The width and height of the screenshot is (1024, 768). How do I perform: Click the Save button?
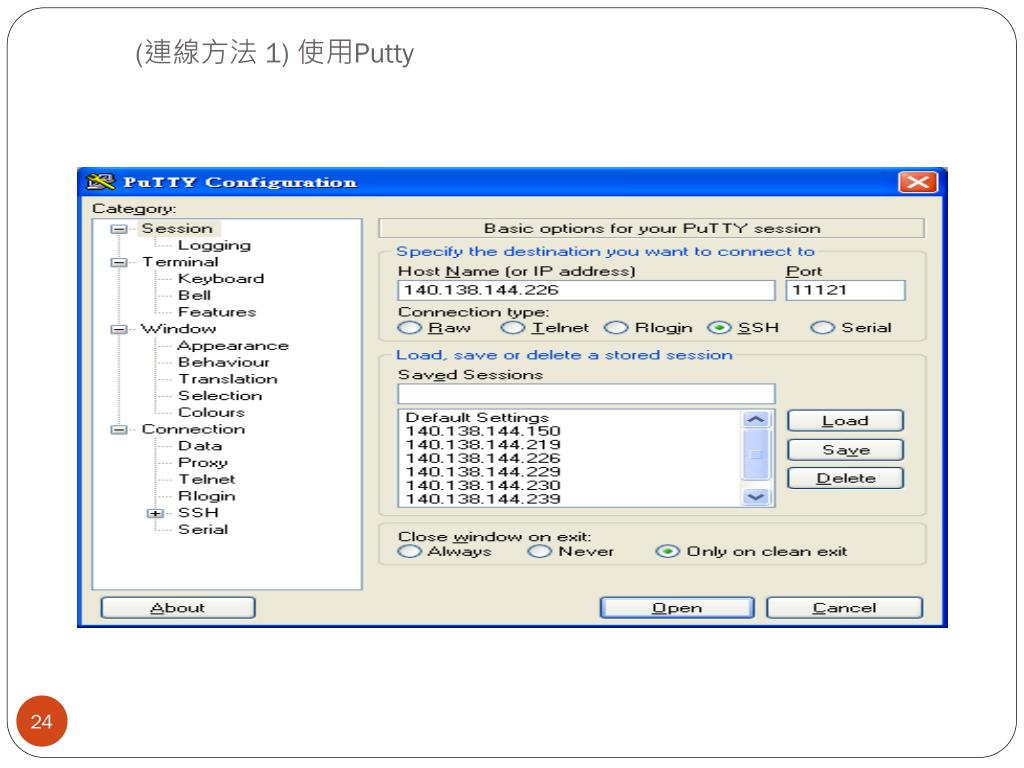[x=846, y=450]
